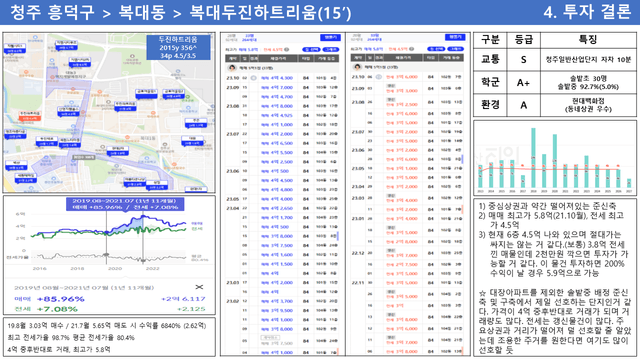Open the second blue pill filter in right list
This screenshot has width=640, height=360.
coord(456,49)
